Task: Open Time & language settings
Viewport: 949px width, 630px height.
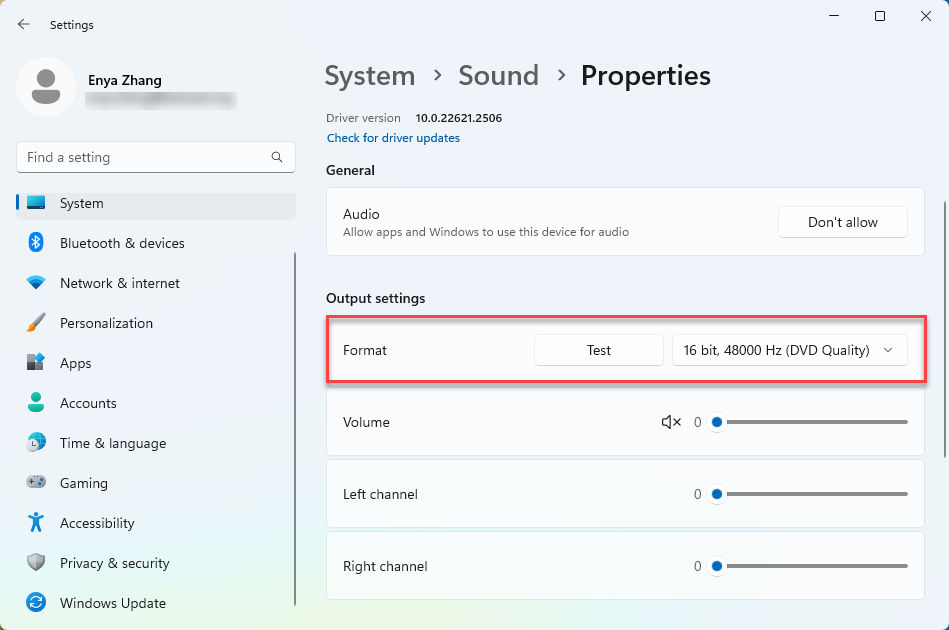Action: coord(112,443)
